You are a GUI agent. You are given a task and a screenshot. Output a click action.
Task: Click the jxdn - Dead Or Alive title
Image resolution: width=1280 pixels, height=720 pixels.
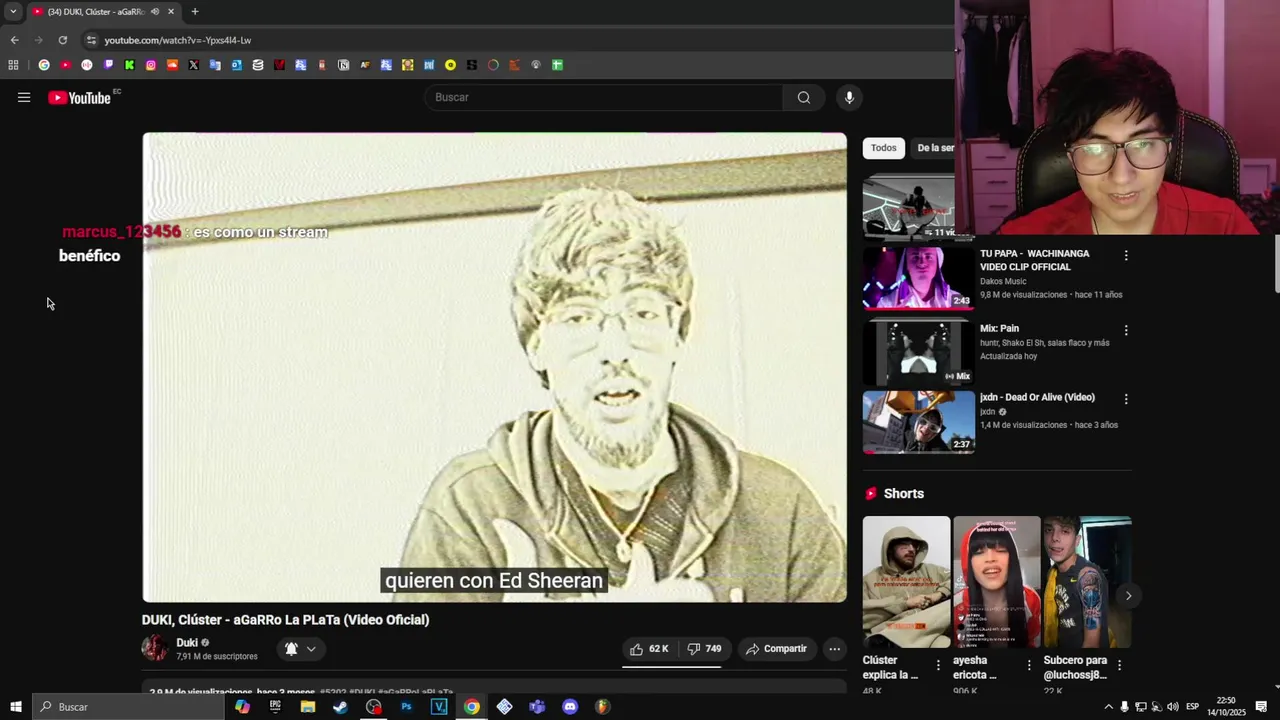point(1037,397)
